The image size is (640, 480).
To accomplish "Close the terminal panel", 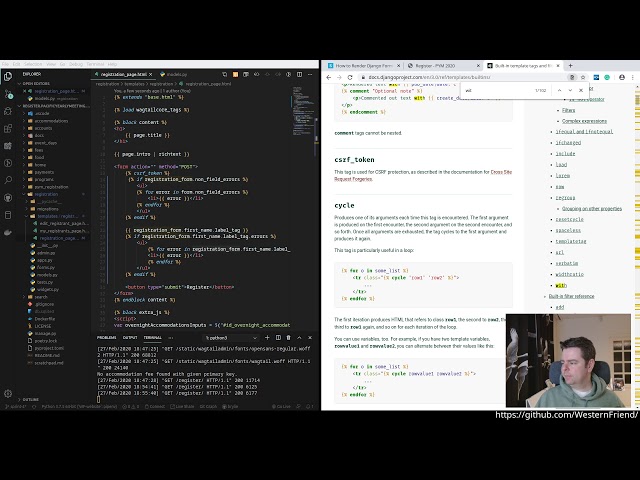I will tap(310, 338).
